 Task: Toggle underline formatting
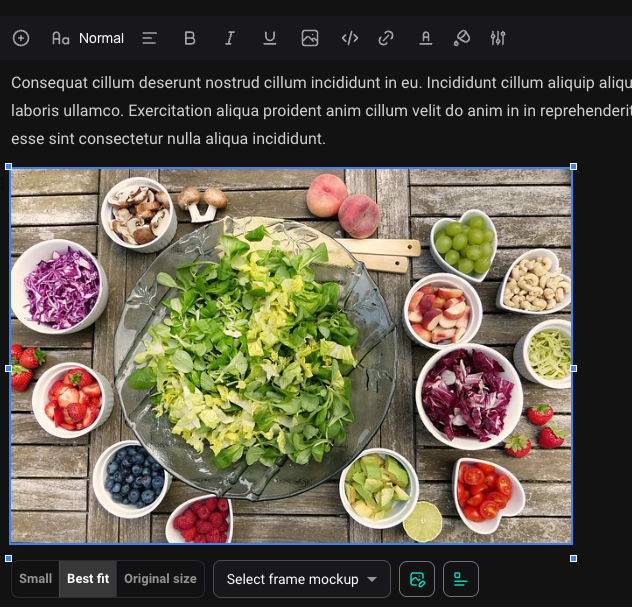(x=270, y=38)
